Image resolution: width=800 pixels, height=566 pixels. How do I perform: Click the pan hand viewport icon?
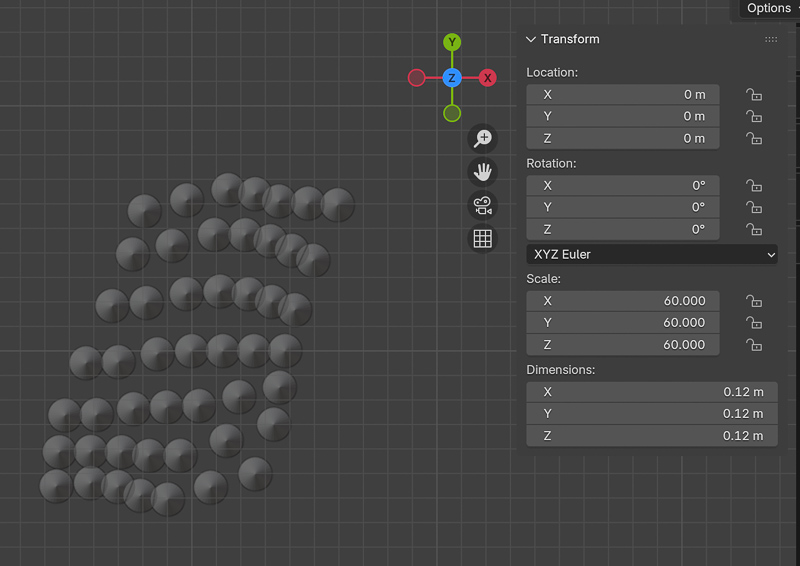click(483, 172)
